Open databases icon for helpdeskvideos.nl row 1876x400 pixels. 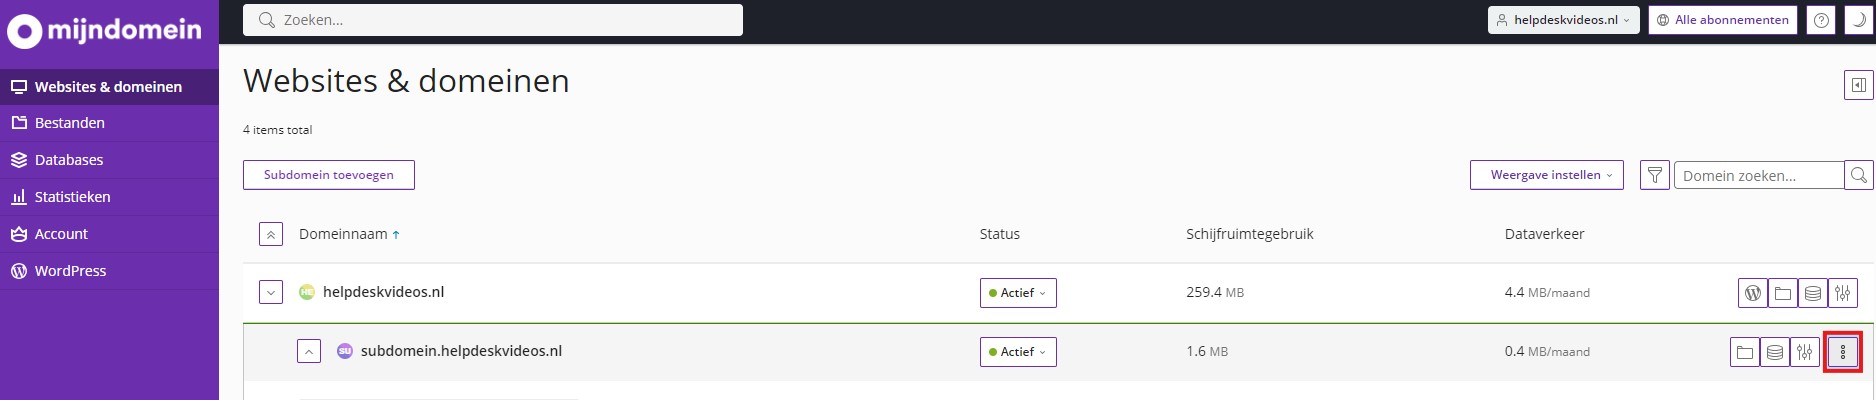(1812, 293)
